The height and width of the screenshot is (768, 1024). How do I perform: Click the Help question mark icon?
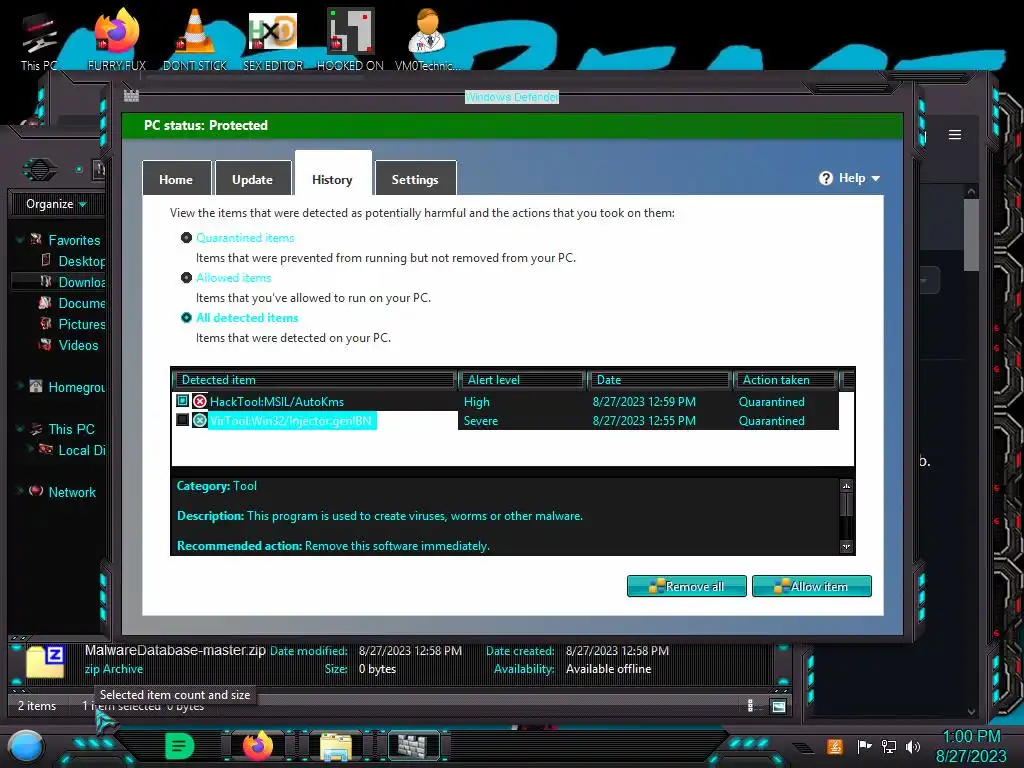pos(825,178)
